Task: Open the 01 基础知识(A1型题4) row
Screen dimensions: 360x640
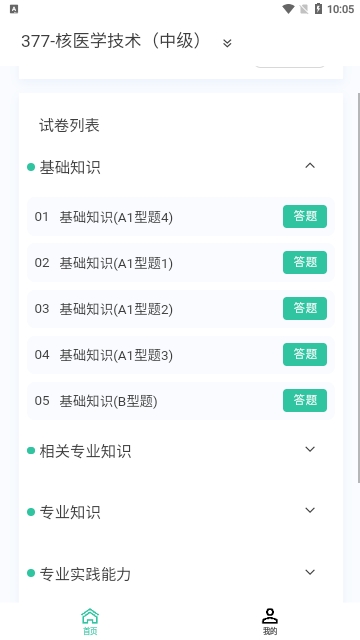Action: point(181,217)
